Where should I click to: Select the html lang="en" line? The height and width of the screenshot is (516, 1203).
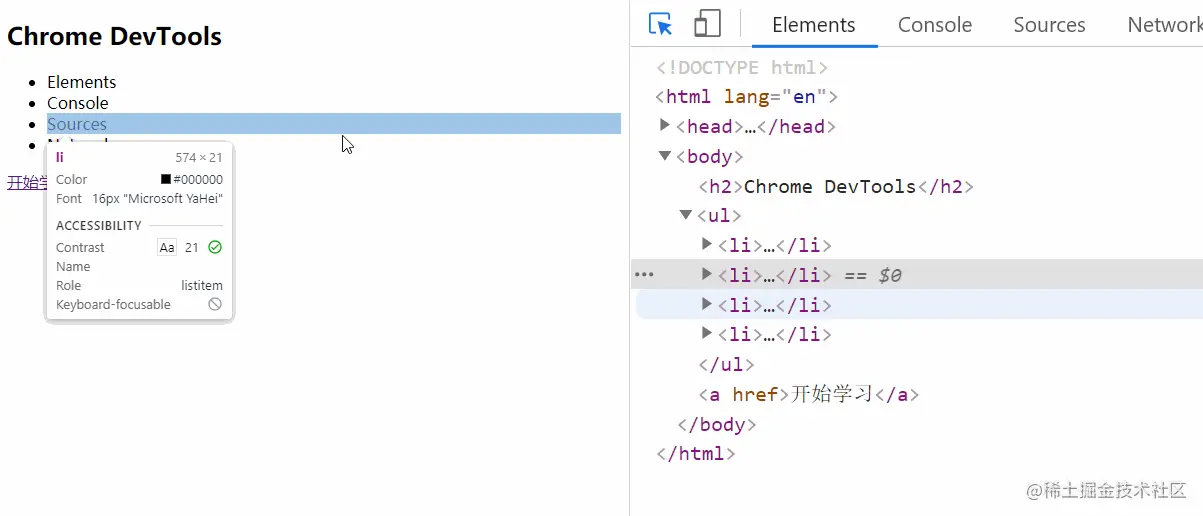point(746,97)
